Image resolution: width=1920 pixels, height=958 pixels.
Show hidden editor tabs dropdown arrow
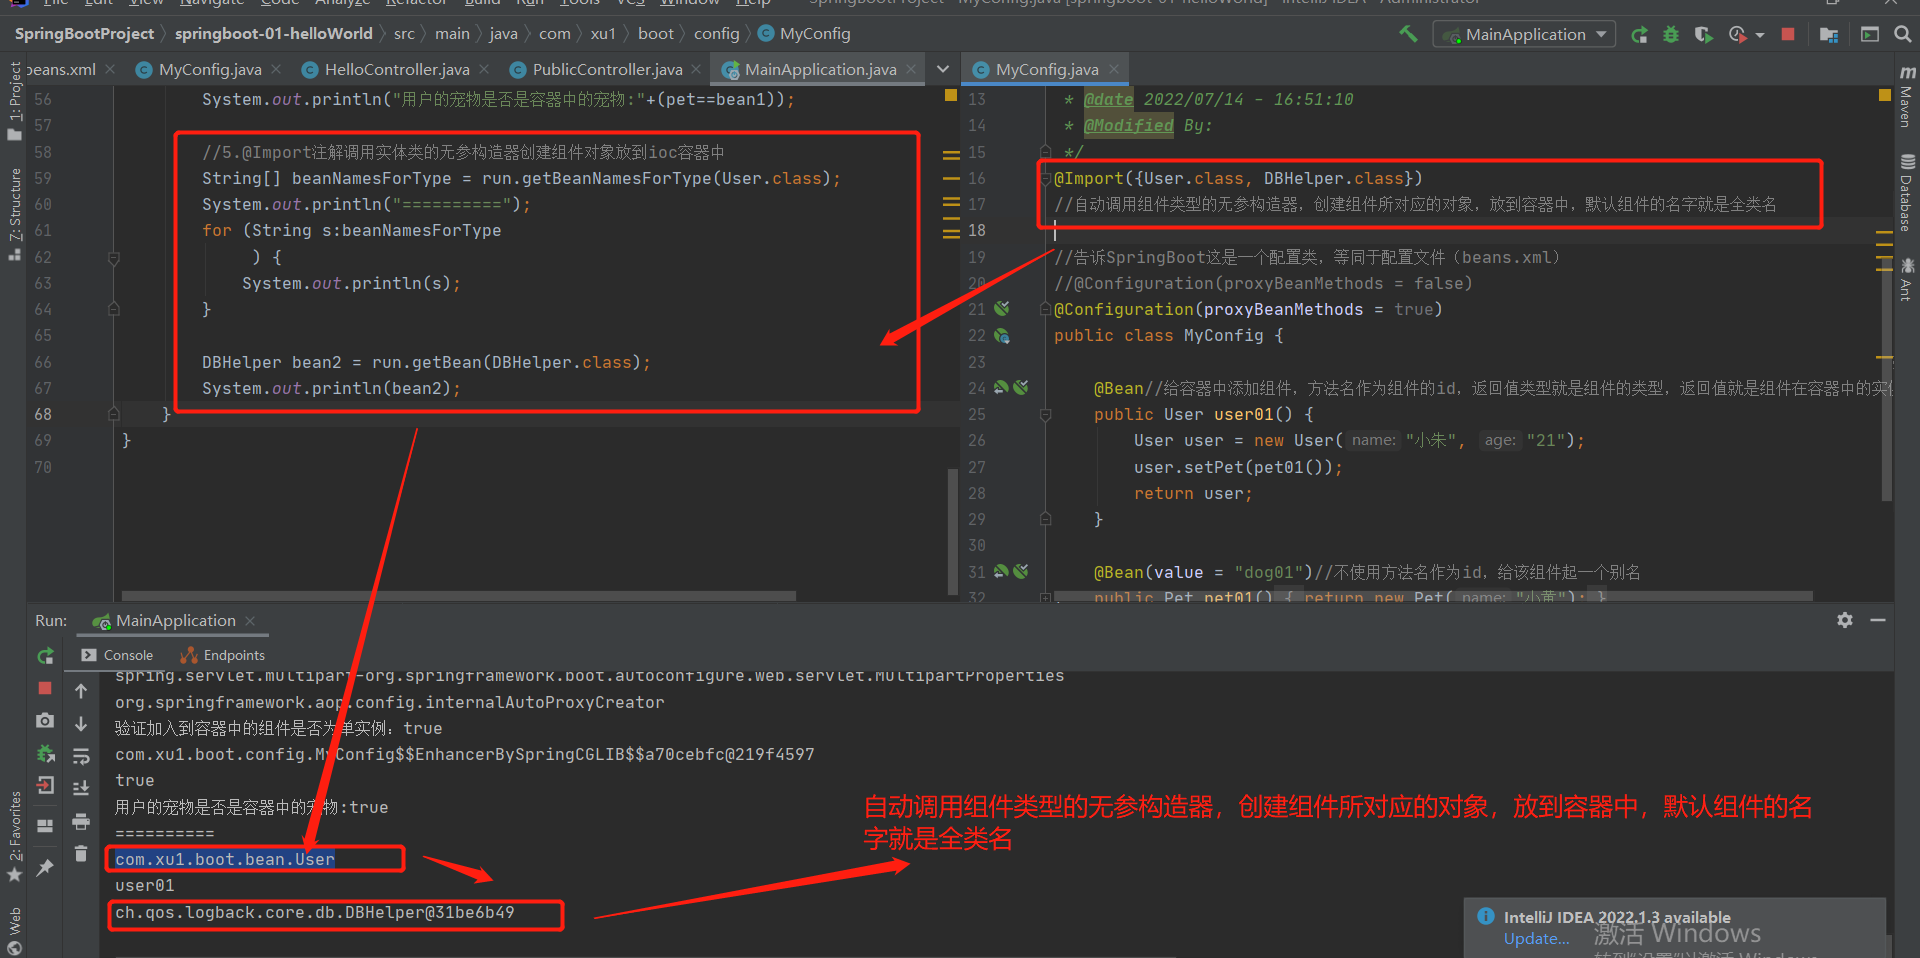[942, 69]
